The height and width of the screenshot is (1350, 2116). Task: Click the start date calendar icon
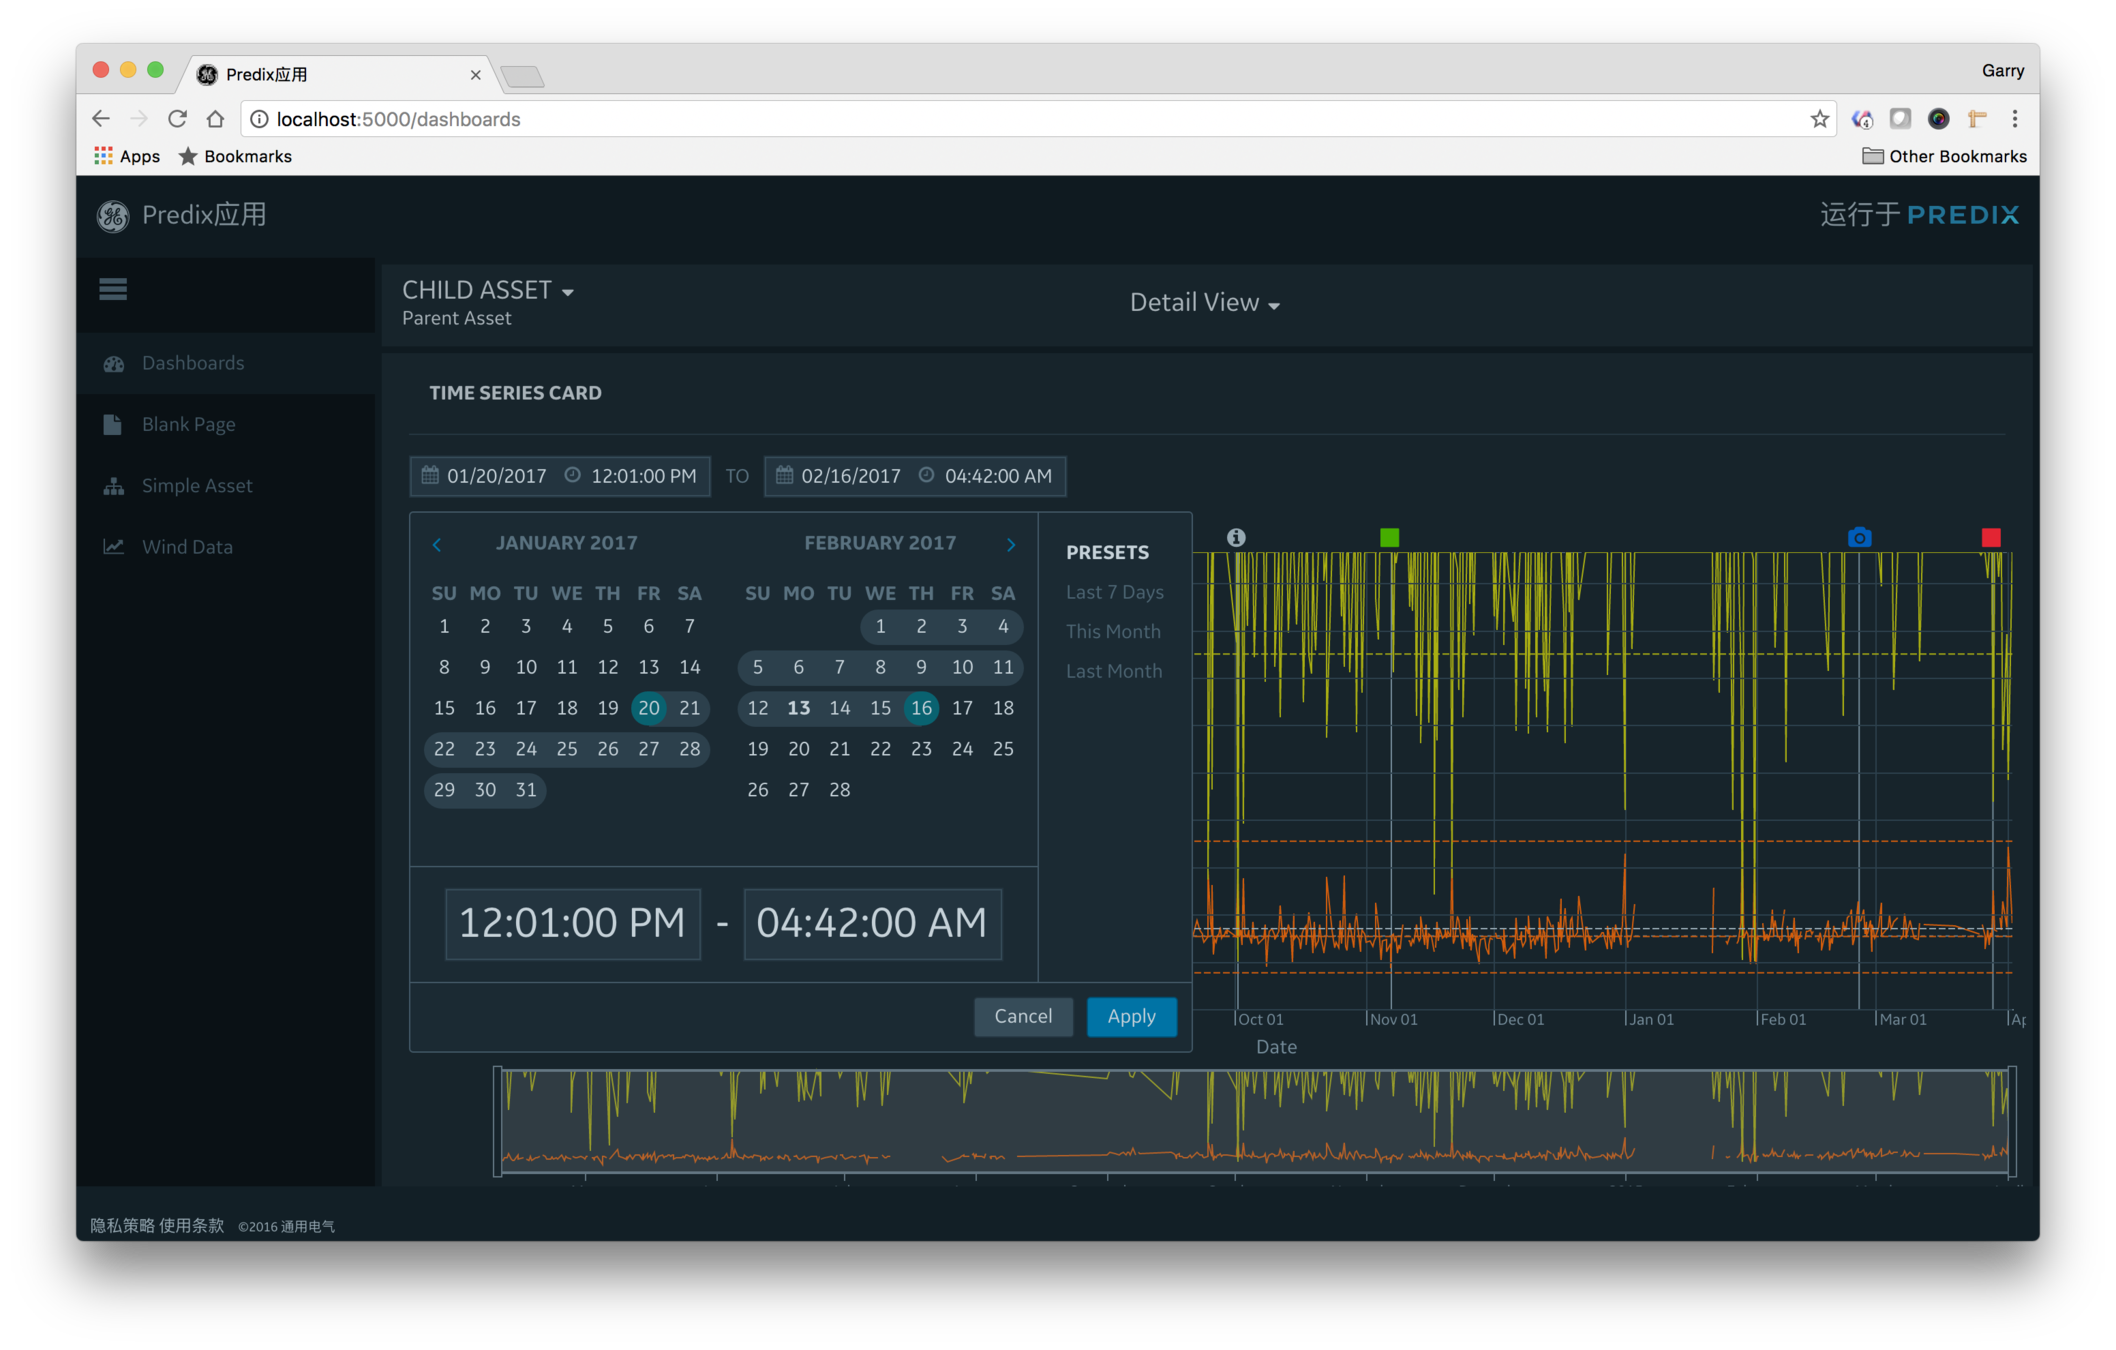click(x=430, y=475)
